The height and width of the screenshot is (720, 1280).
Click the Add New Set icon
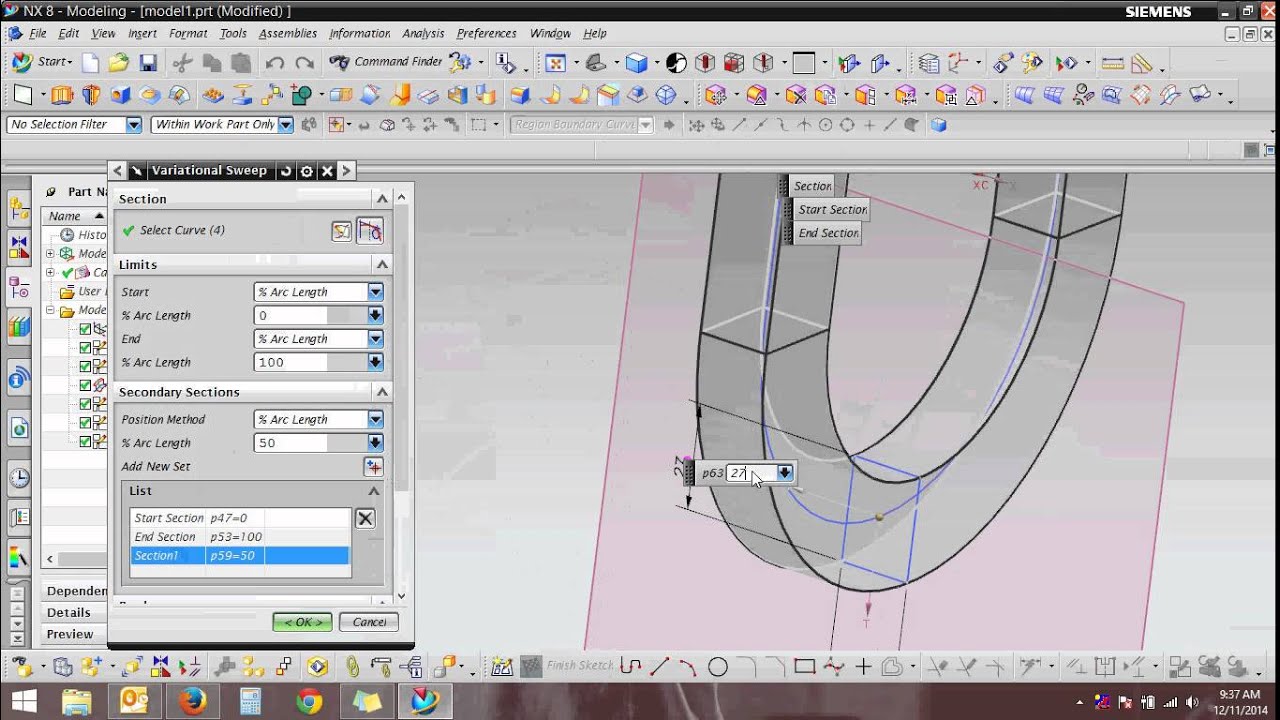[373, 467]
